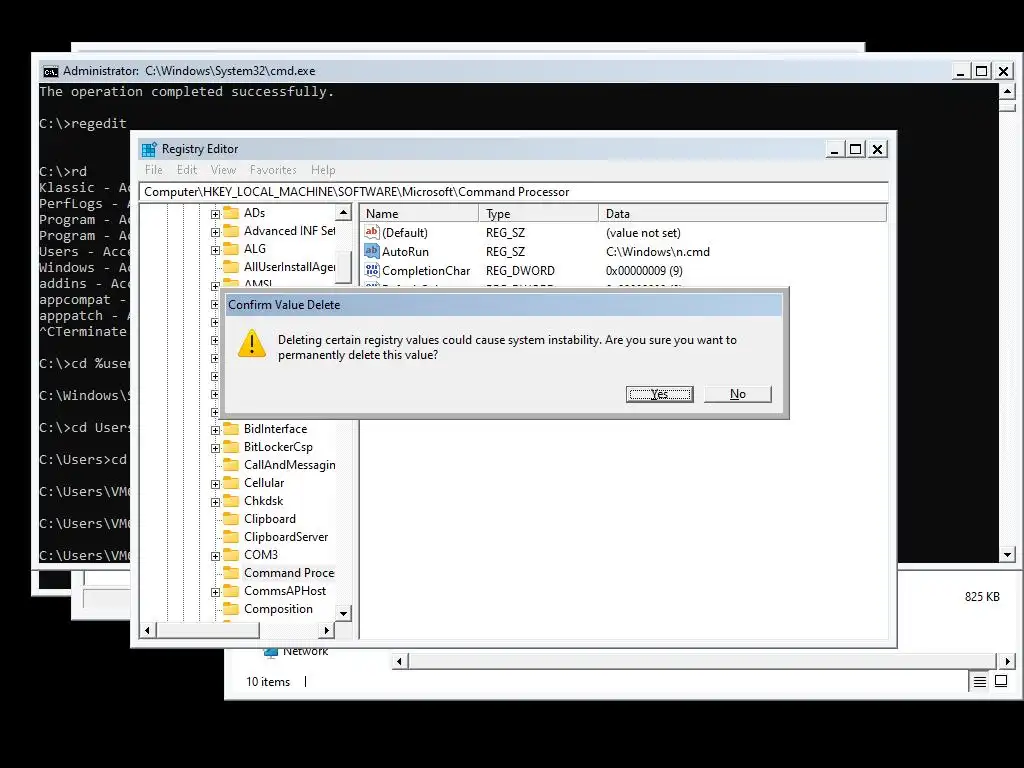Click the ClipboardServer folder icon
Viewport: 1024px width, 768px height.
[231, 537]
